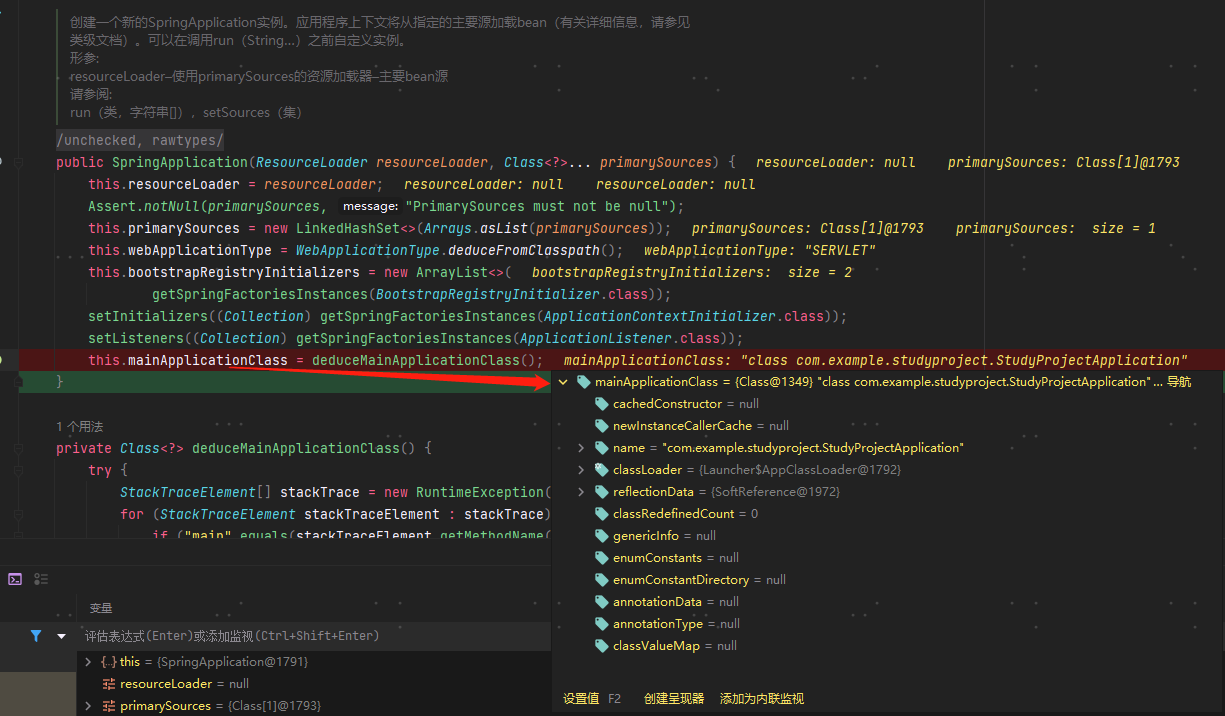
Task: Focus the evaluate expression input field
Action: (315, 636)
